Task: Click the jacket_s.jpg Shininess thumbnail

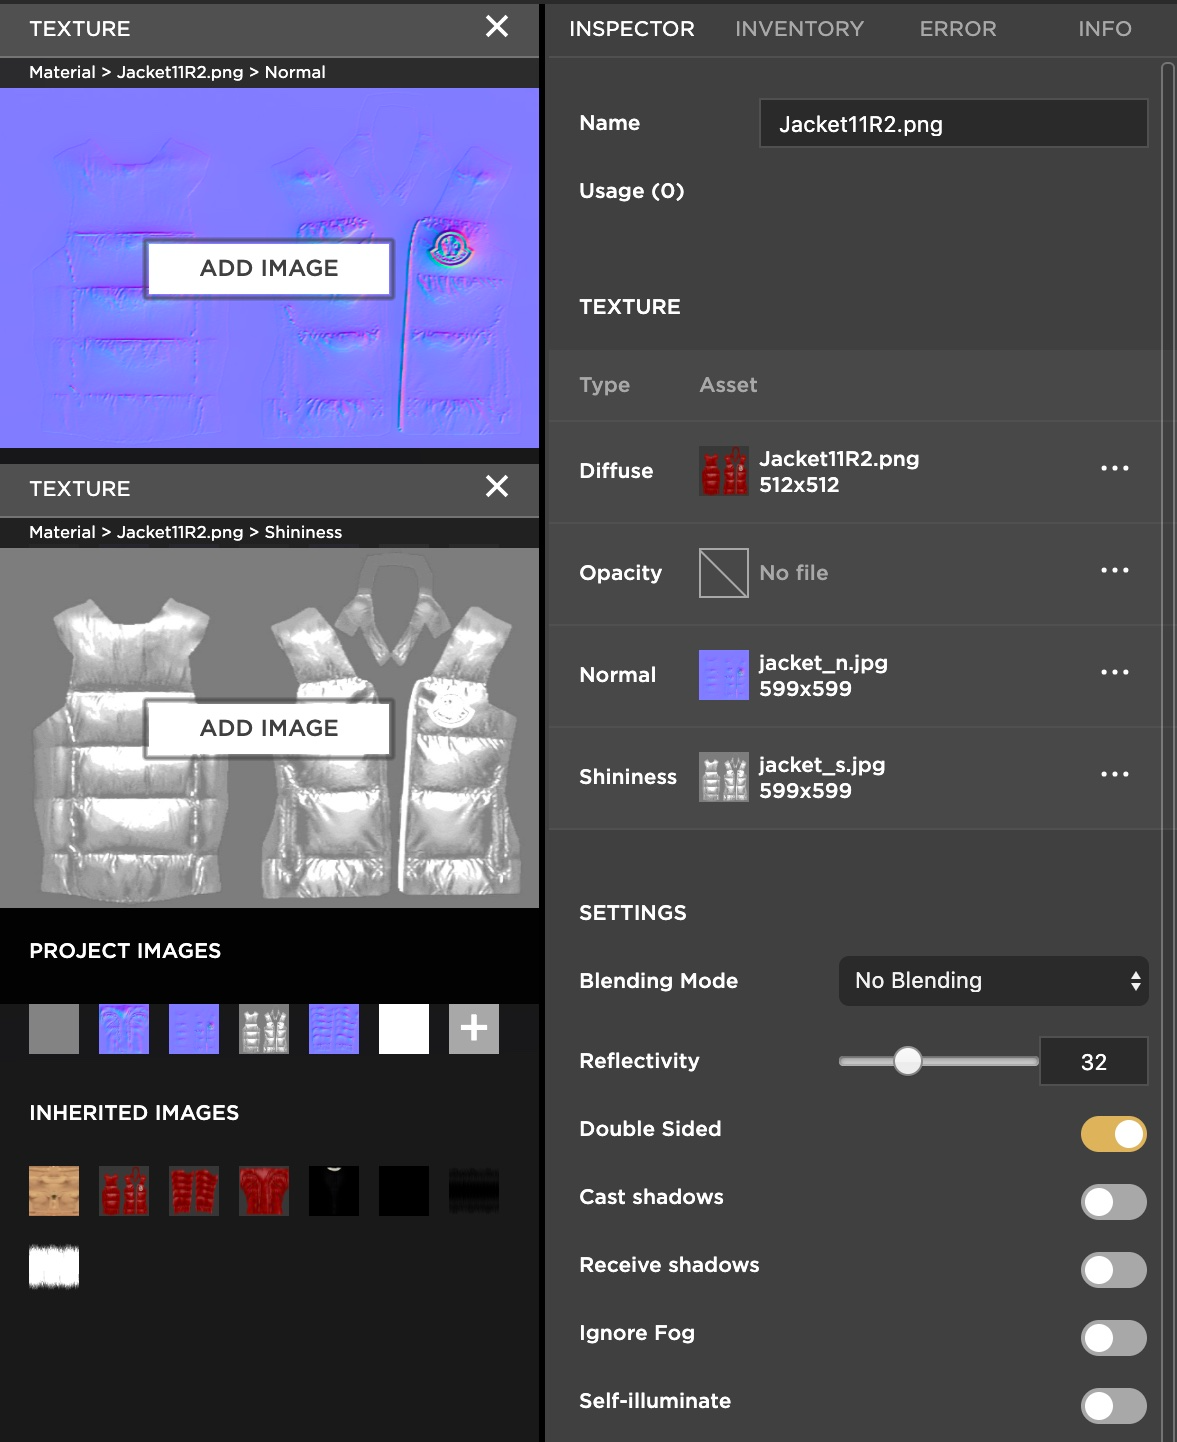Action: pos(724,777)
